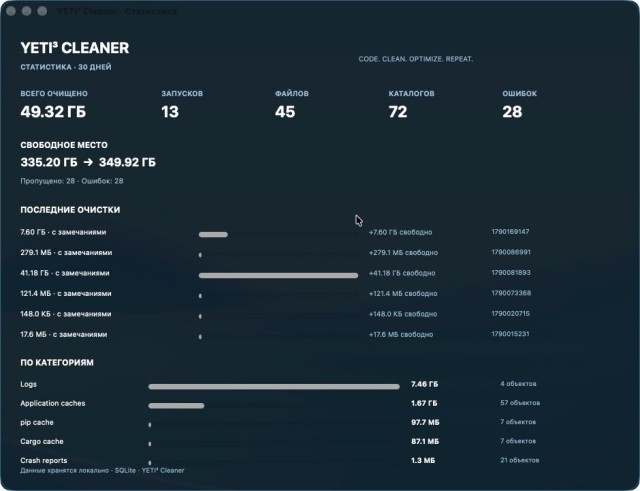Click the Logs category size bar

pyautogui.click(x=274, y=387)
